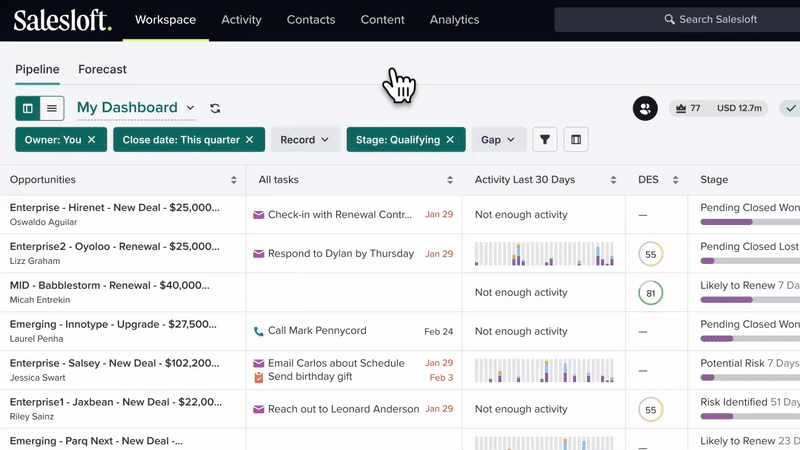Click the crown 77 deals badge
This screenshot has width=800, height=450.
[x=688, y=108]
